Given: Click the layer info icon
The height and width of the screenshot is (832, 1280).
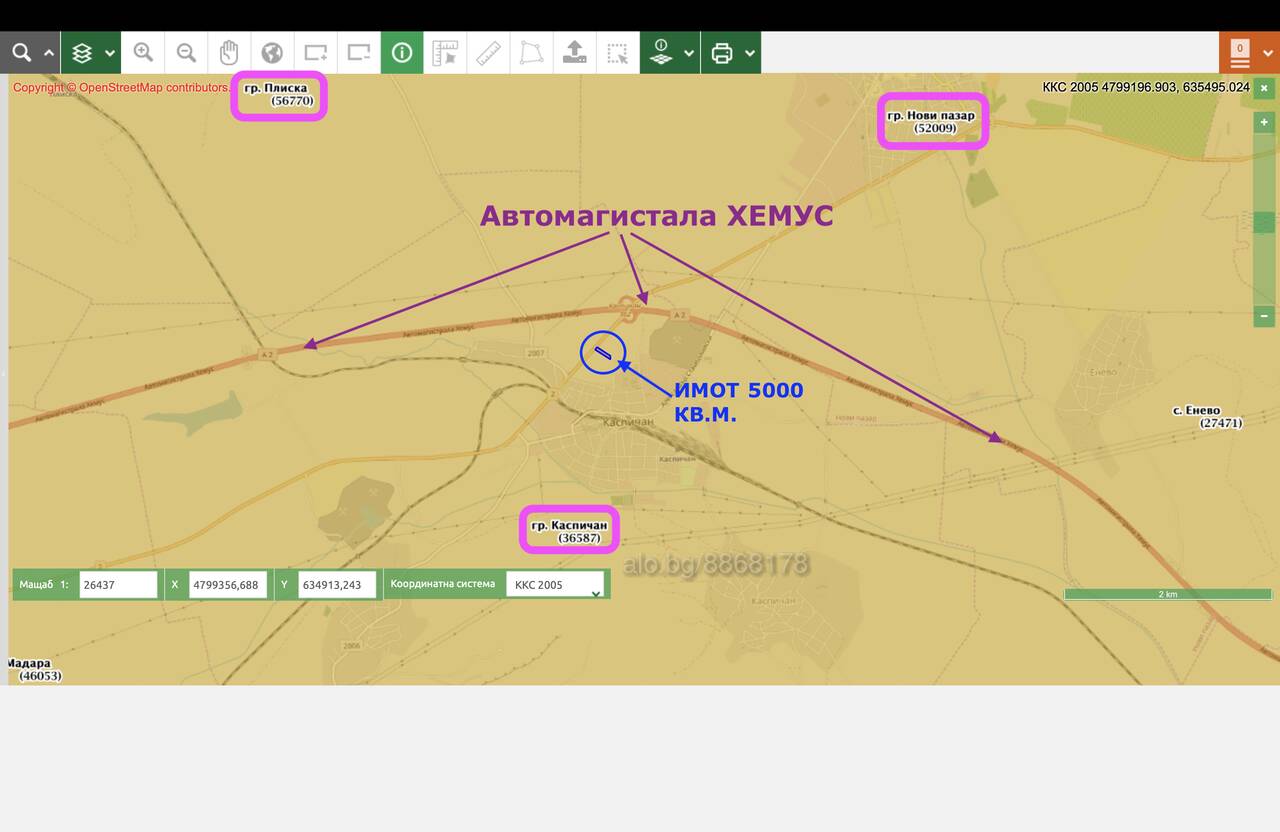Looking at the screenshot, I should point(661,52).
